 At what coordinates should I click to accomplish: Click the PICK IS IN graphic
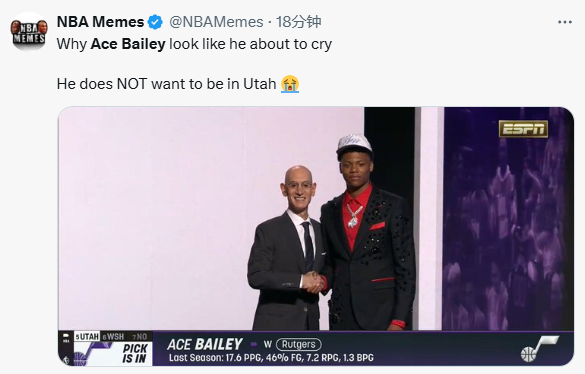135,353
